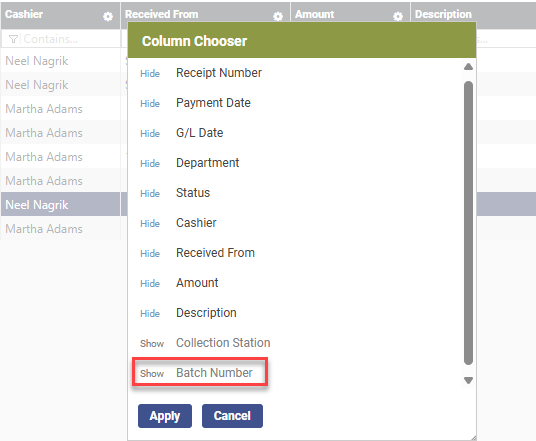Viewport: 536px width, 441px height.
Task: Click the filter funnel icon under Cashier
Action: (13, 39)
